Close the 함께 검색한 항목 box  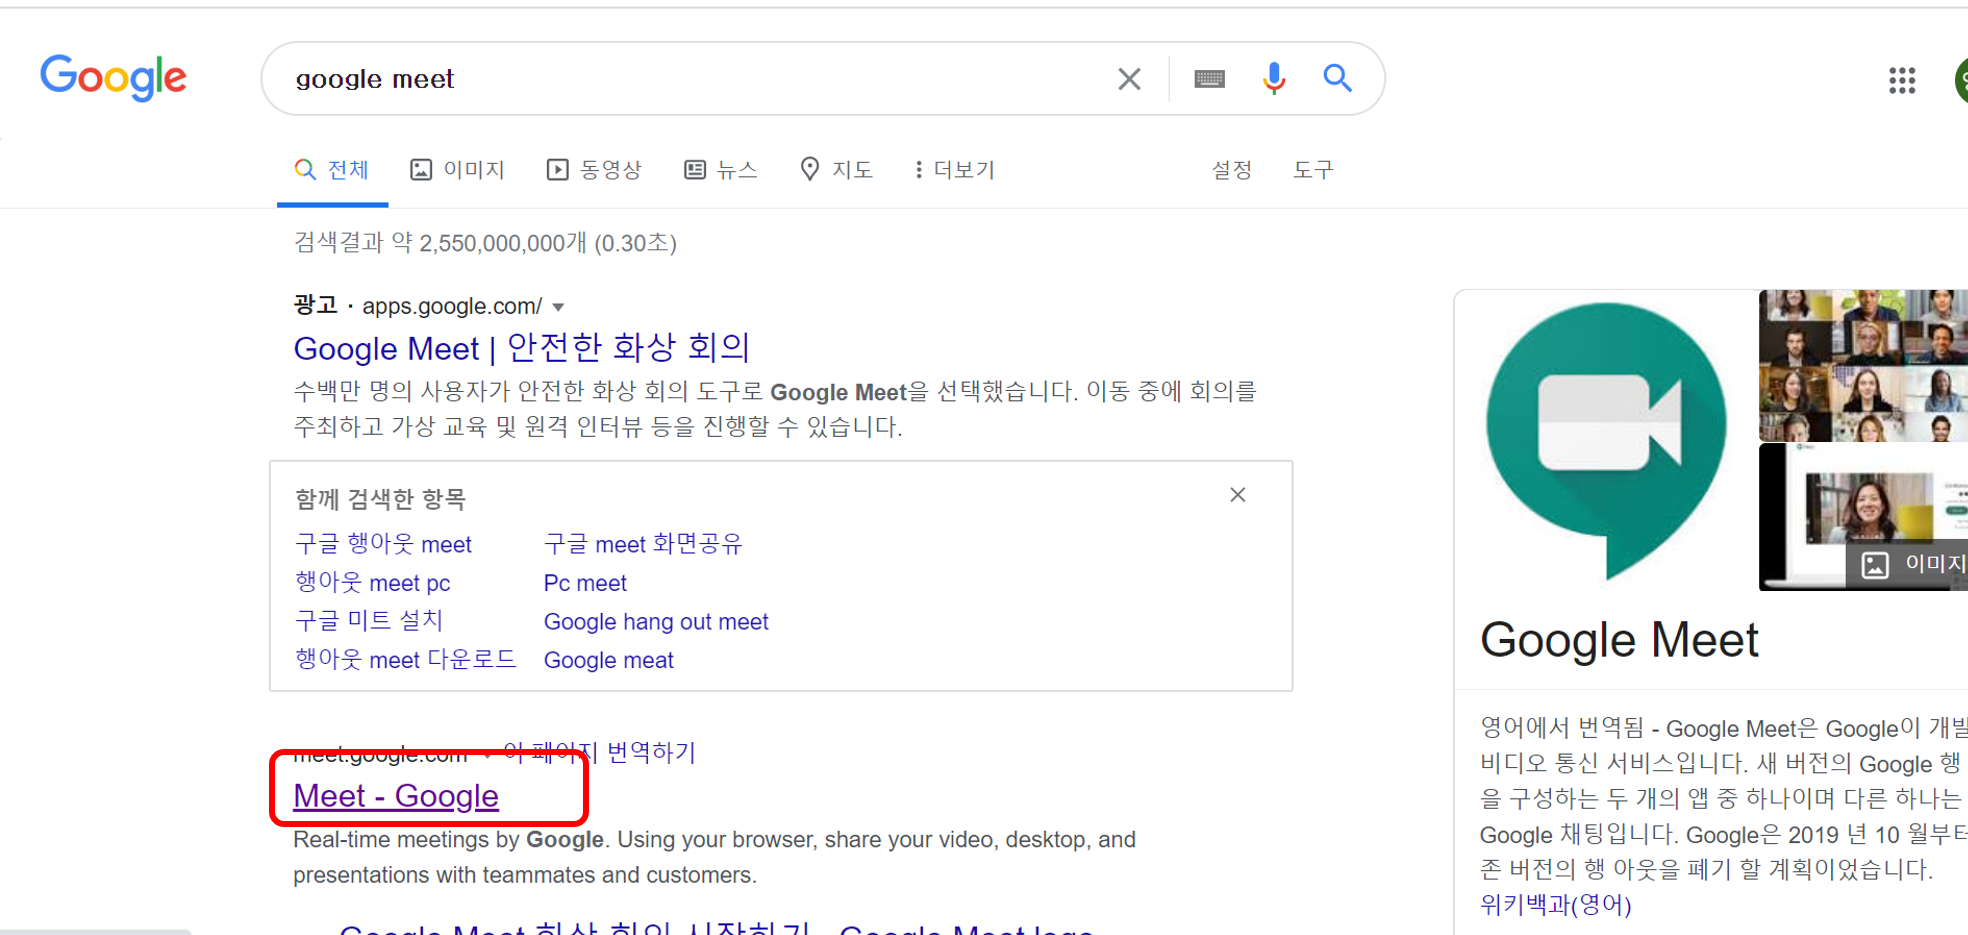click(1237, 495)
